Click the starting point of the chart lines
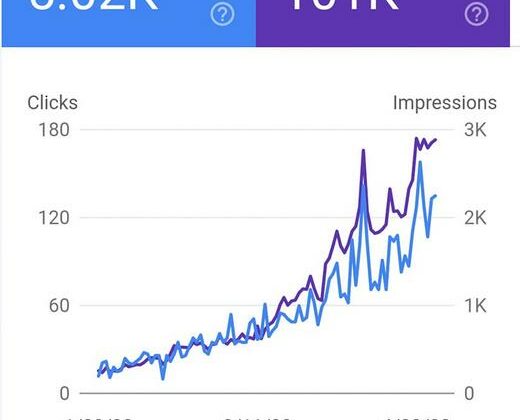520x420 pixels. point(98,372)
